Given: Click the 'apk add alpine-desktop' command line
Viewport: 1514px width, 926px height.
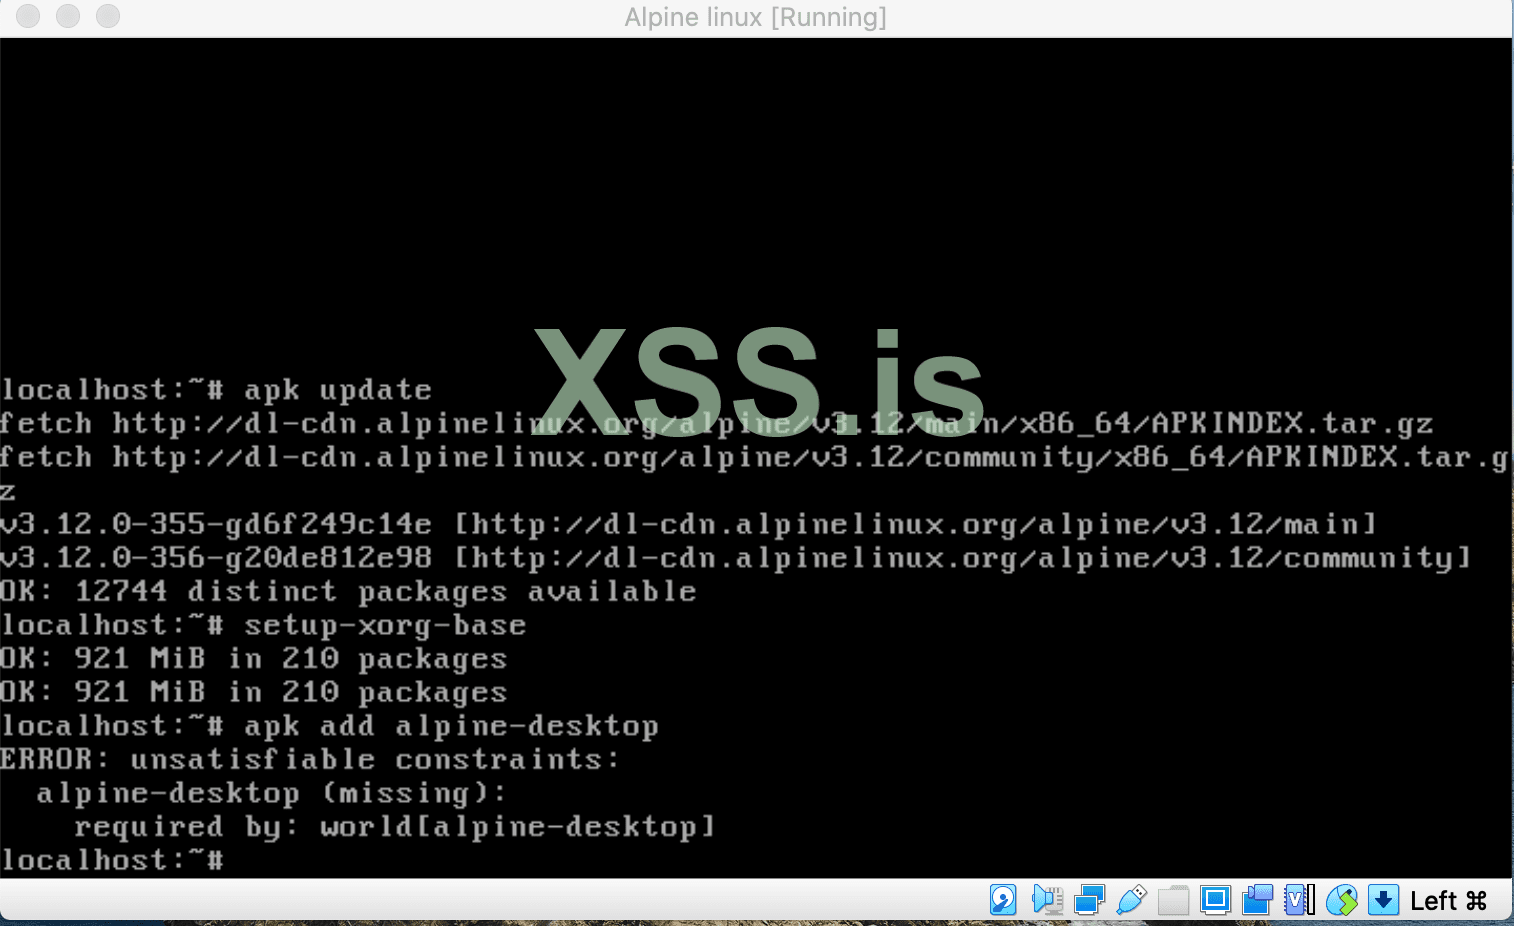Looking at the screenshot, I should click(329, 727).
